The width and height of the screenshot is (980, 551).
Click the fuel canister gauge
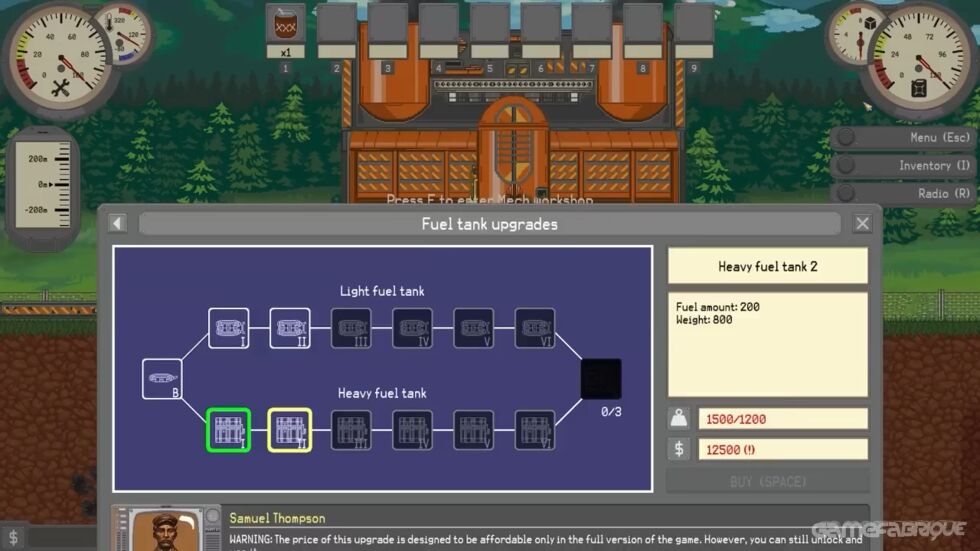[x=919, y=59]
